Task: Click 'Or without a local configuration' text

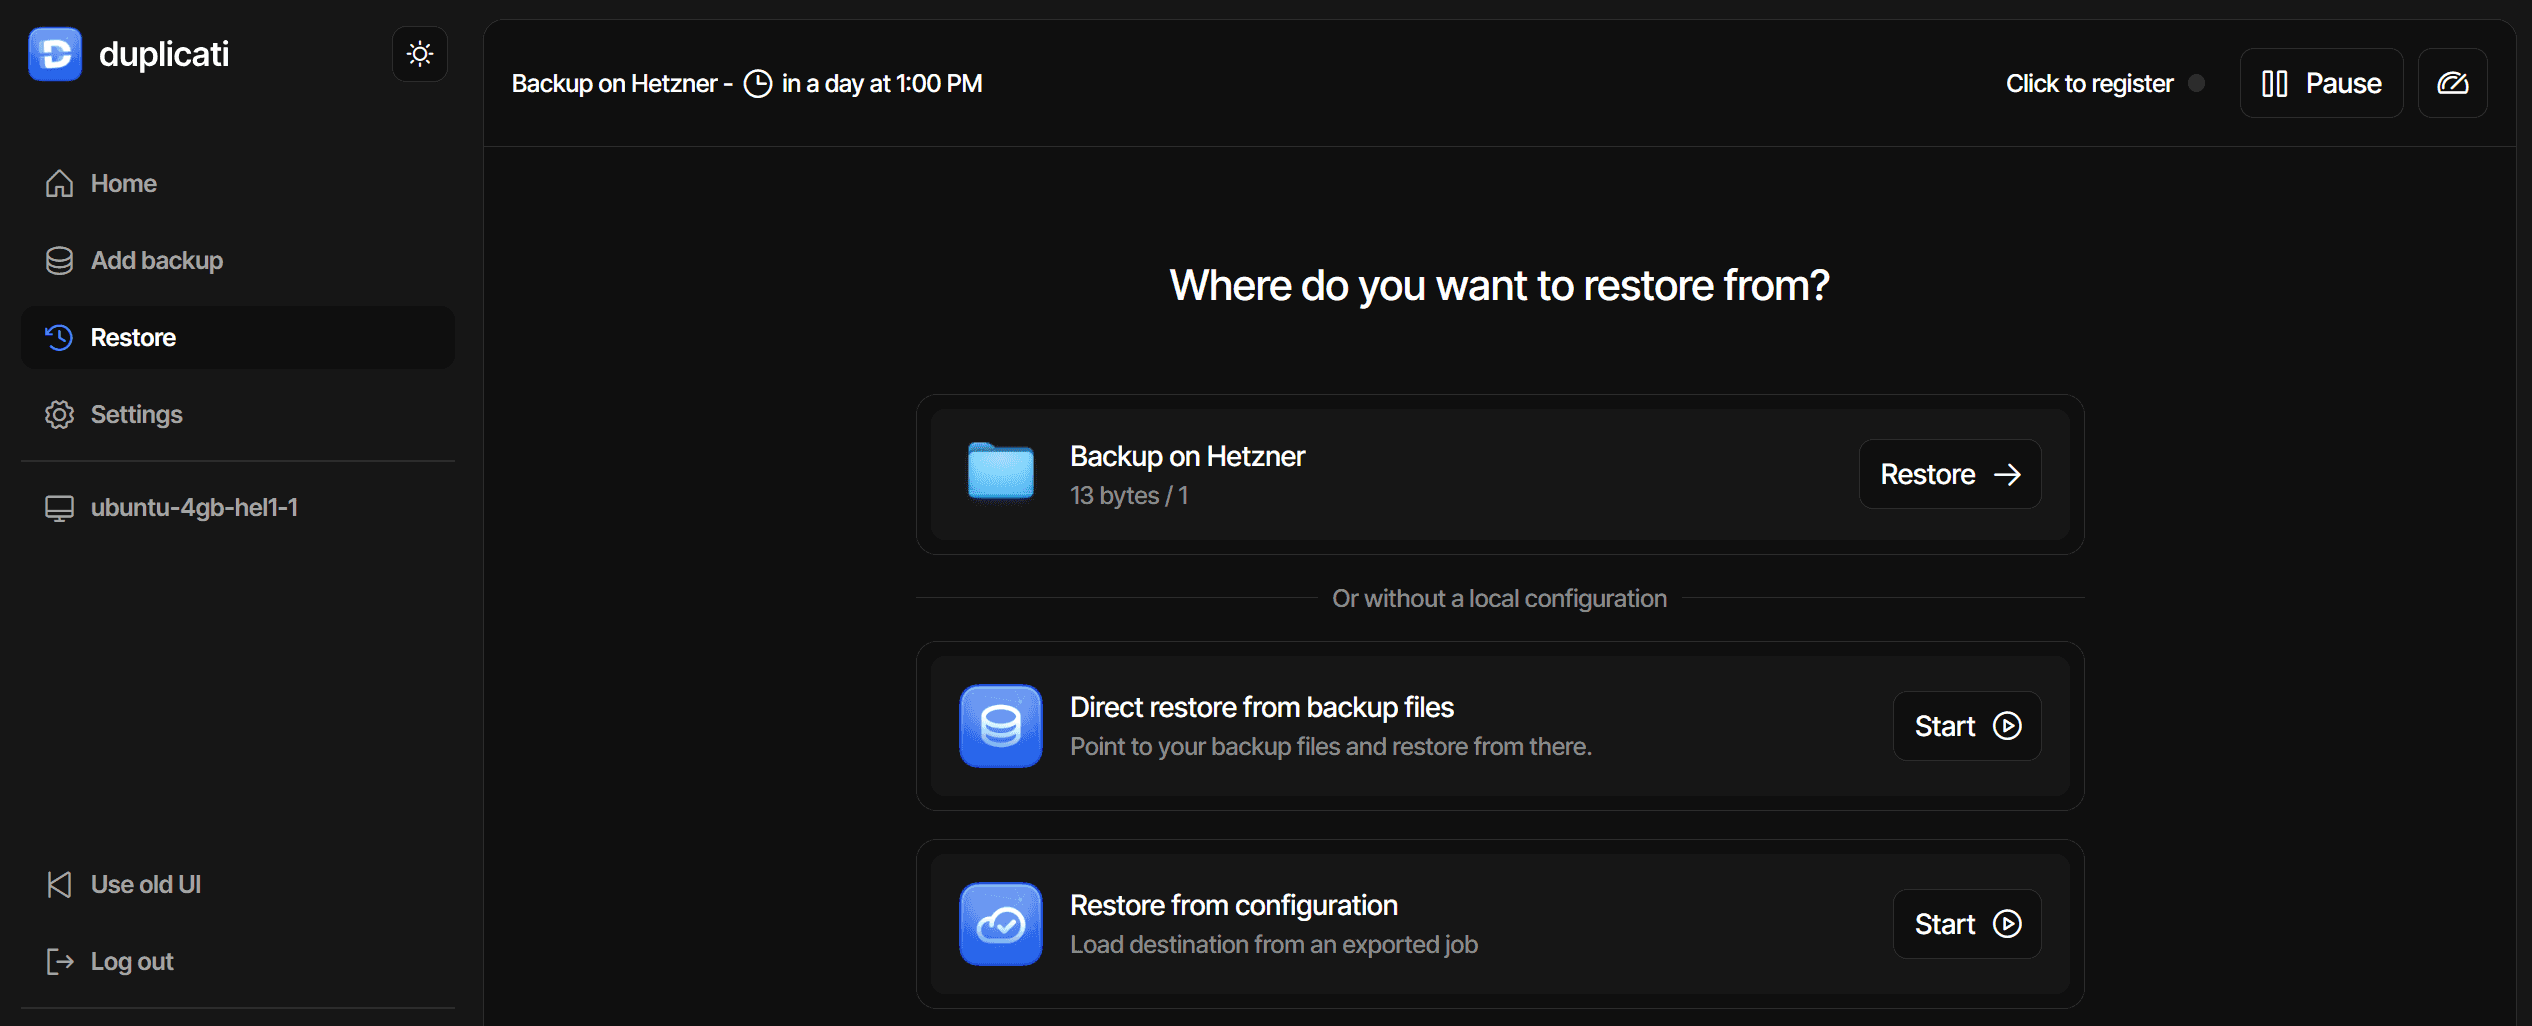Action: click(1499, 599)
